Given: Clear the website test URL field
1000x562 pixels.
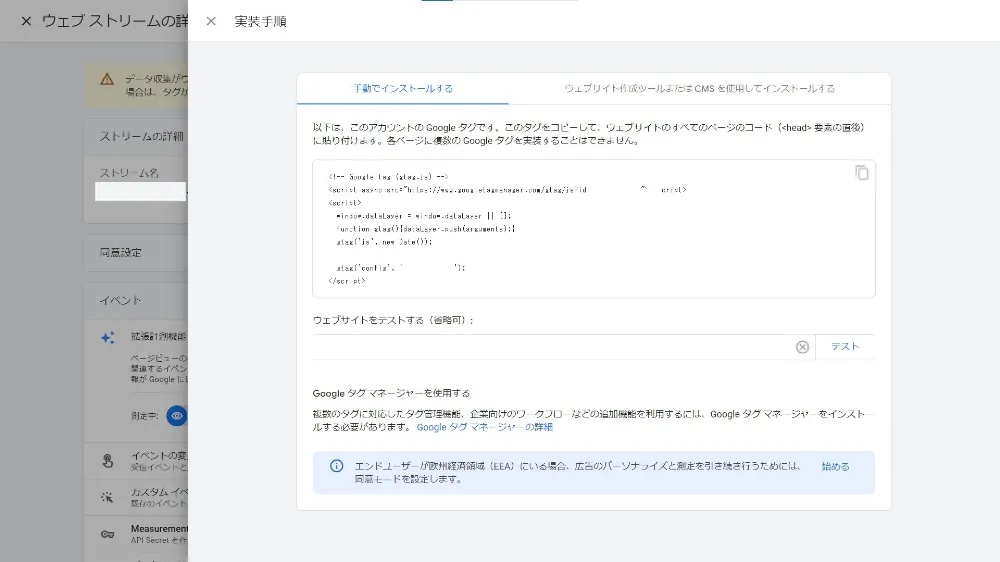Looking at the screenshot, I should click(802, 346).
